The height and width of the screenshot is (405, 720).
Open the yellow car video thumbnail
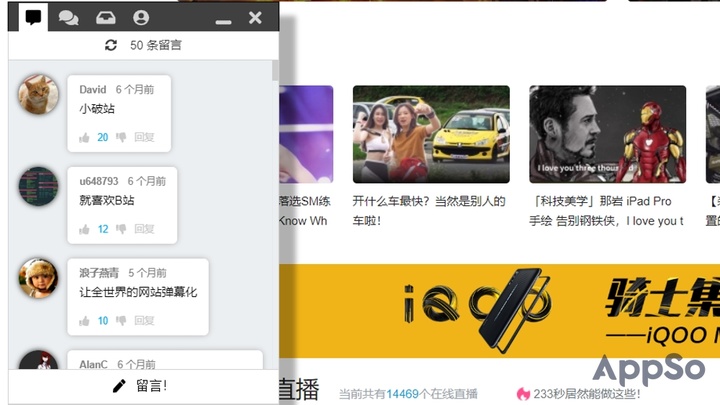pos(431,134)
